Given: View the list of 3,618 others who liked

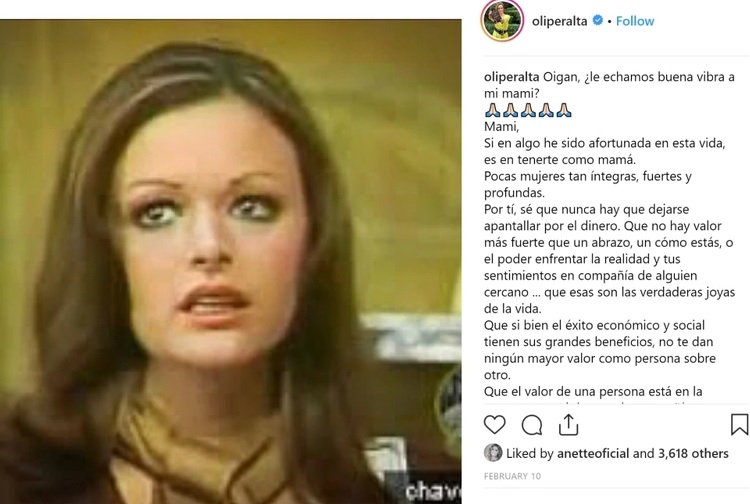Looking at the screenshot, I should click(693, 453).
